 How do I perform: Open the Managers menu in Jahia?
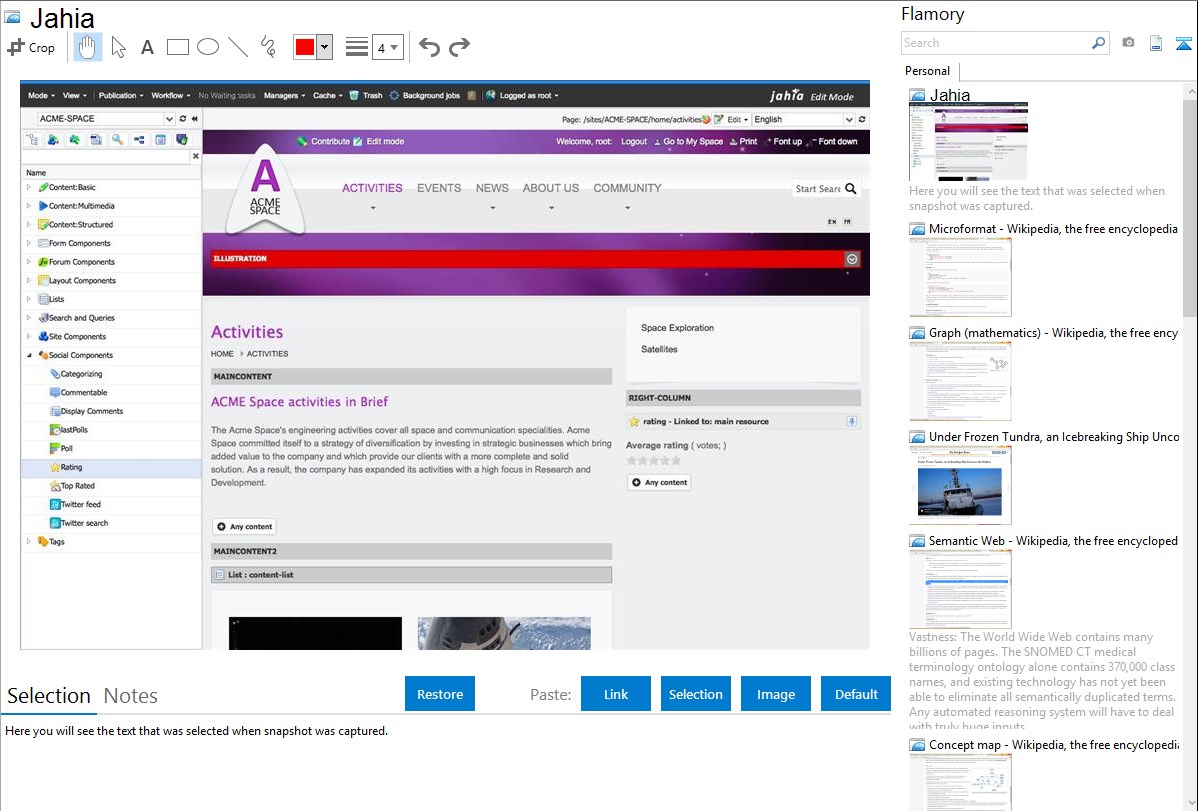284,96
